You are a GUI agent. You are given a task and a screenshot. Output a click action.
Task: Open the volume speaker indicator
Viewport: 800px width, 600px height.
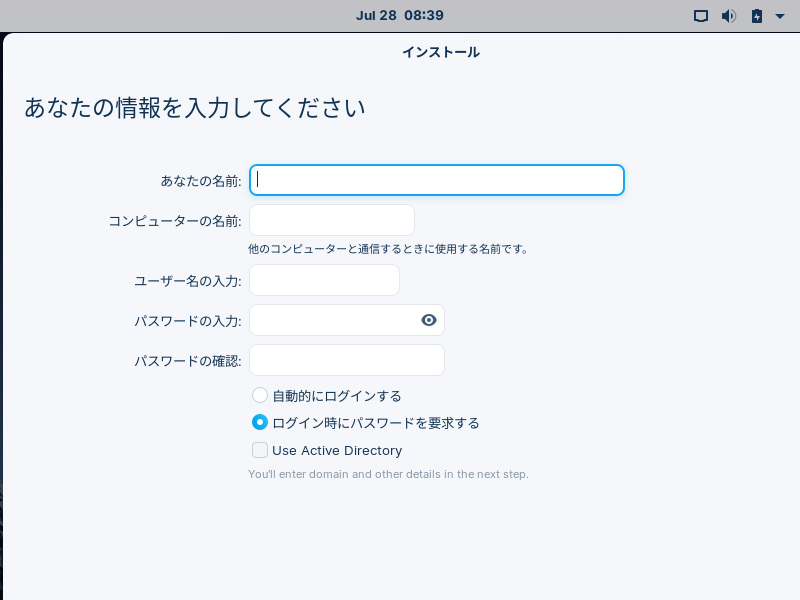click(x=729, y=16)
